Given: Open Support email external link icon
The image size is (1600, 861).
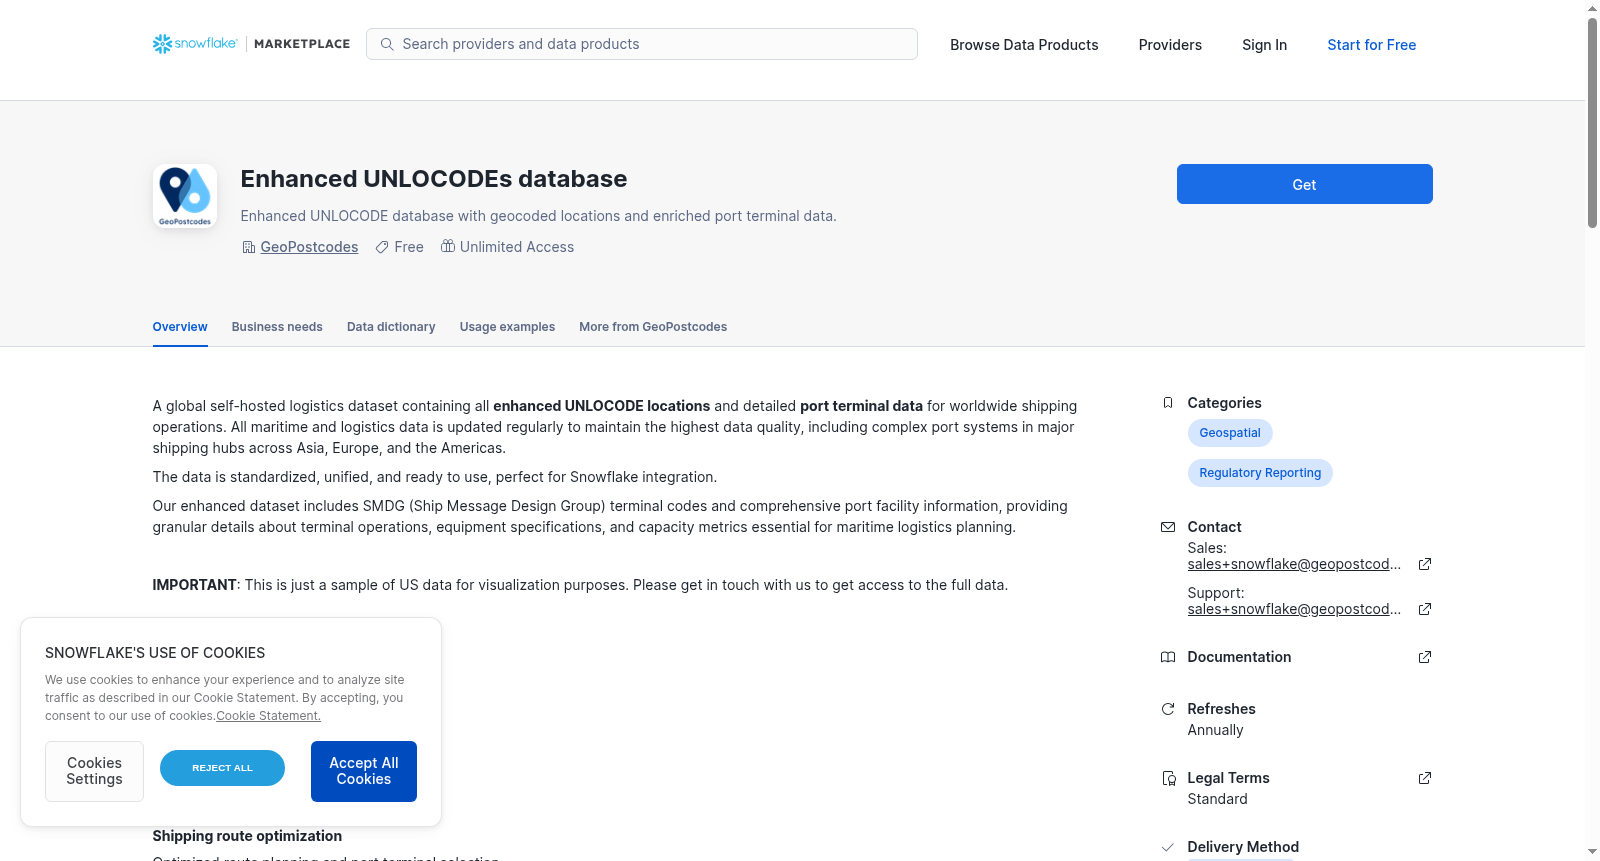Looking at the screenshot, I should pos(1425,609).
